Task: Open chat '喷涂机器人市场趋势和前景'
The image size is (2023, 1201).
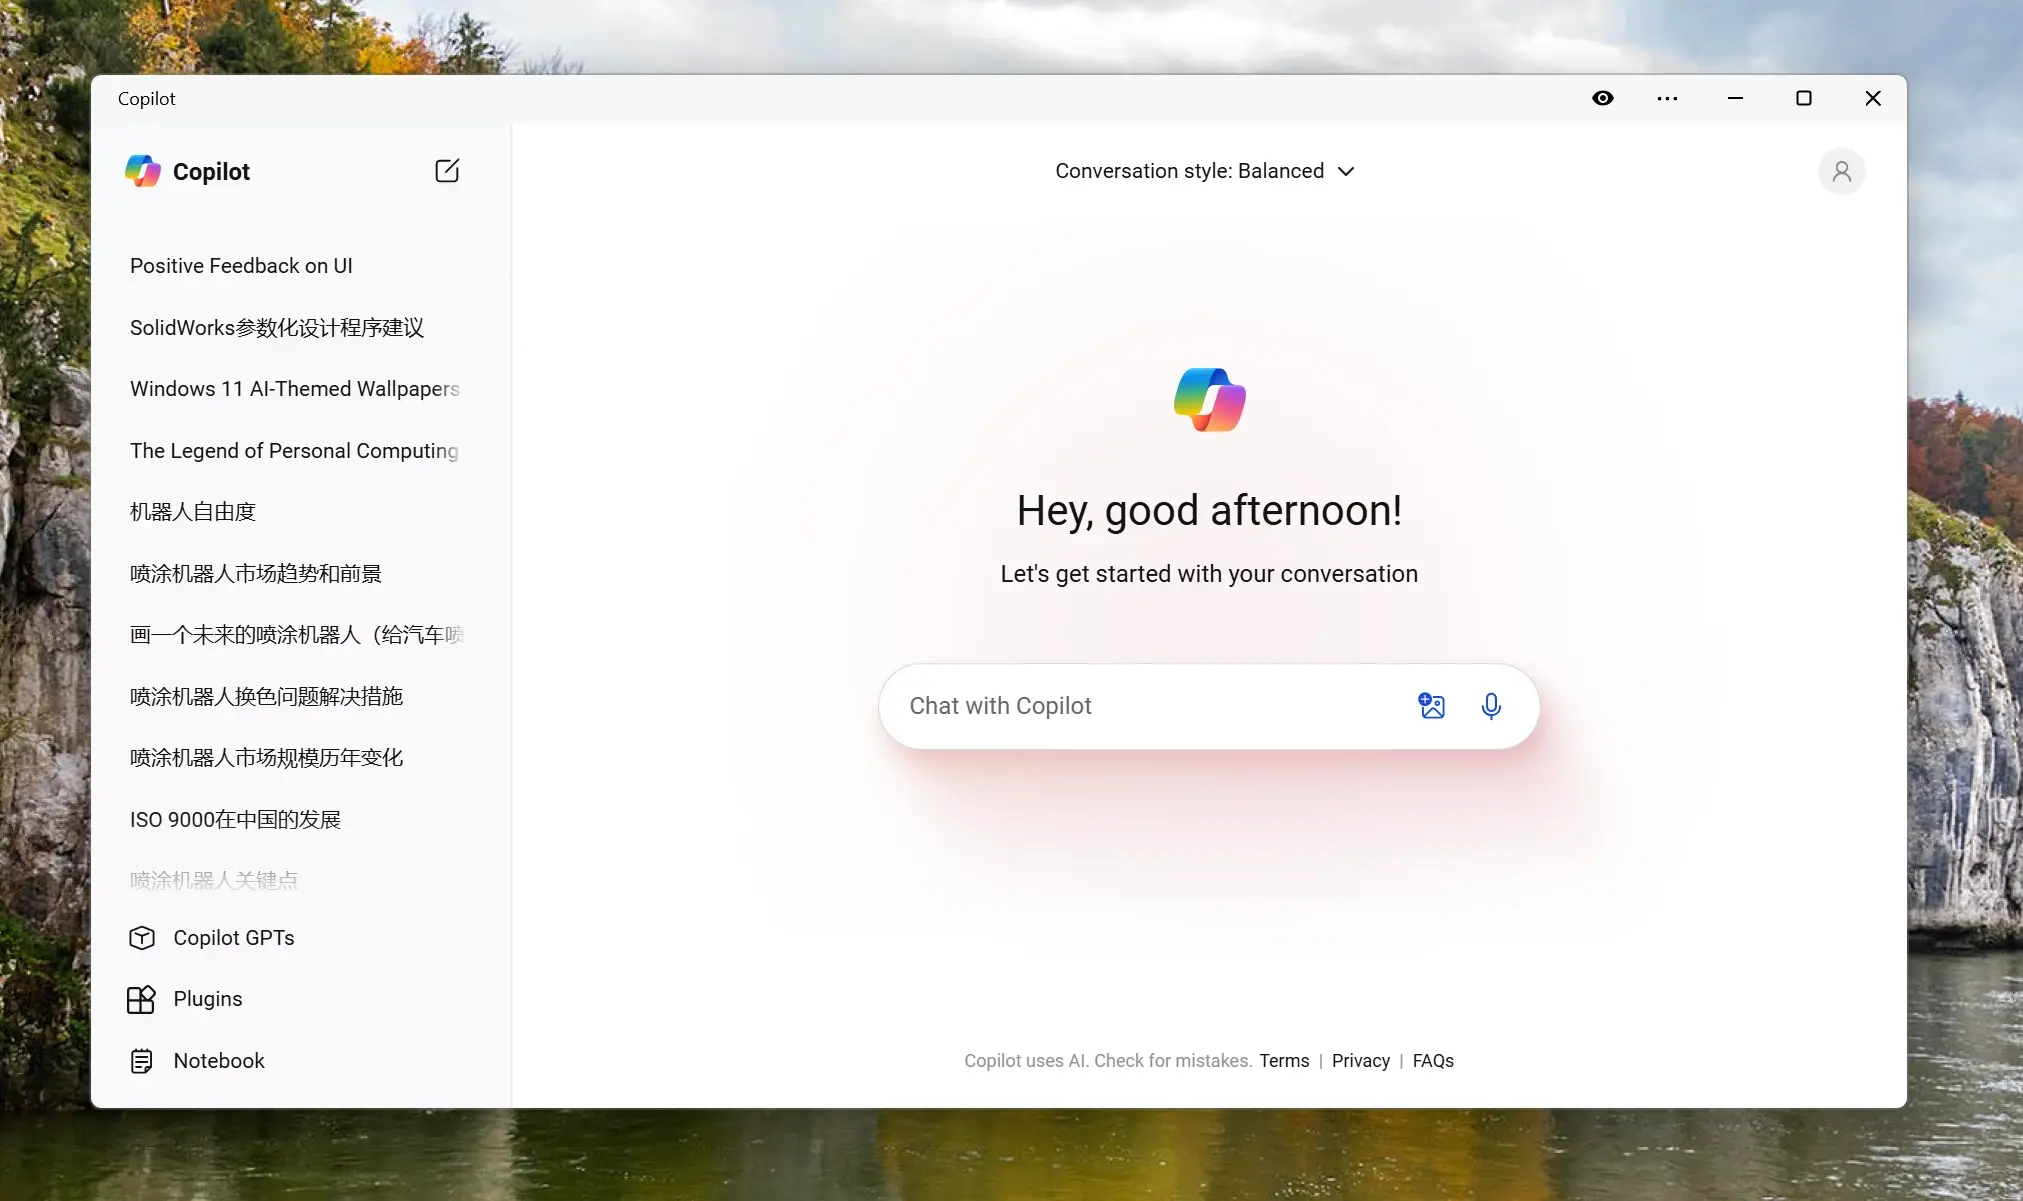Action: pyautogui.click(x=256, y=574)
